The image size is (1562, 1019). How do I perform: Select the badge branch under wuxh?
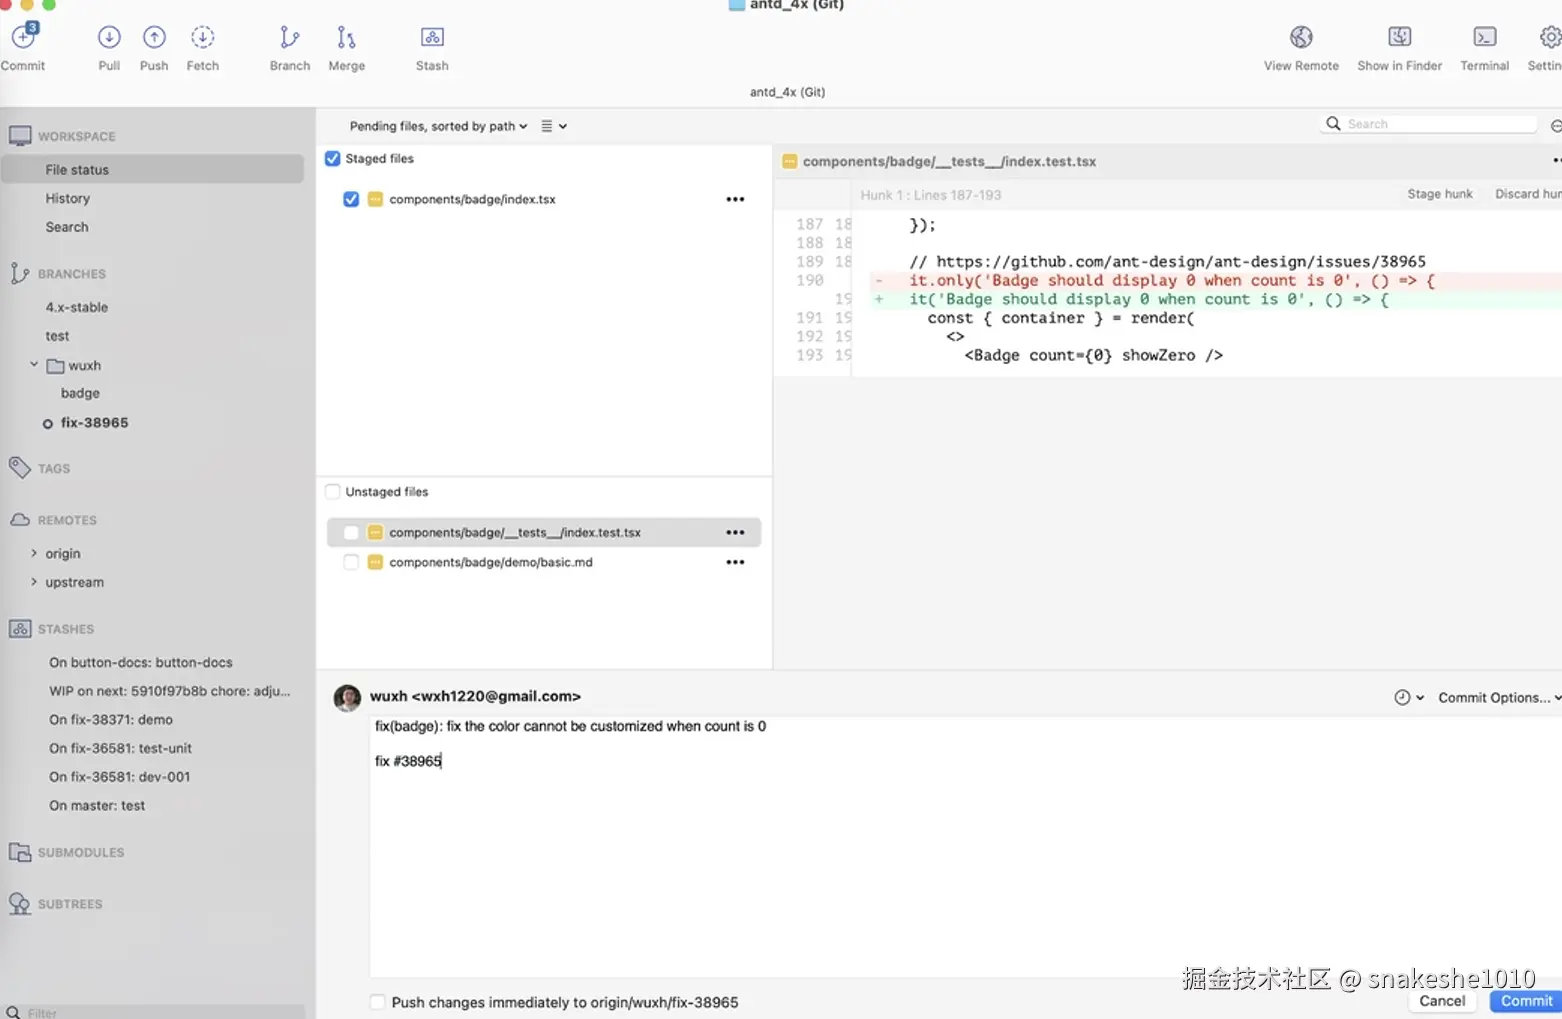click(80, 393)
